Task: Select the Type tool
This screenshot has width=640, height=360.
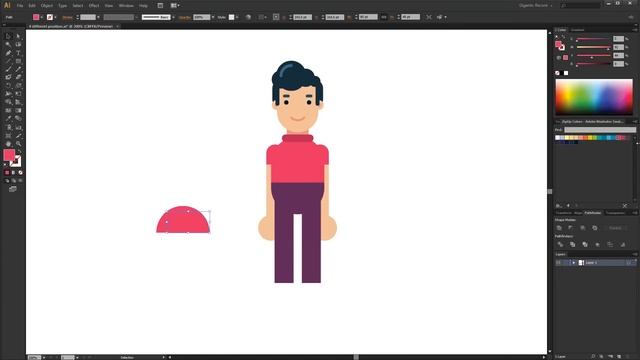Action: (18, 53)
